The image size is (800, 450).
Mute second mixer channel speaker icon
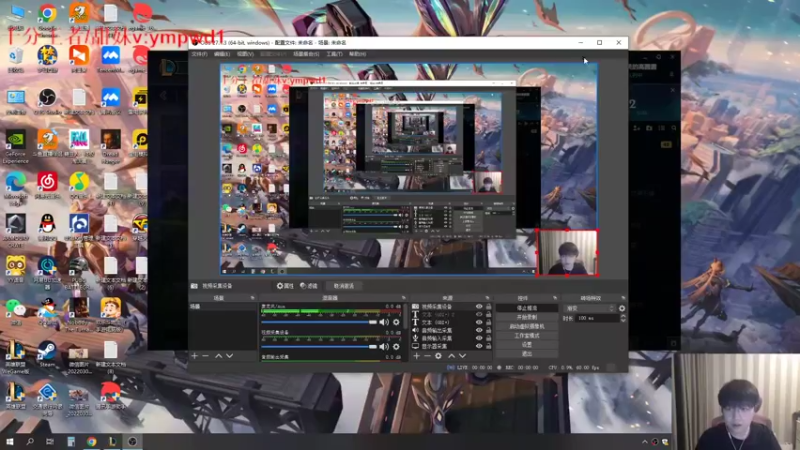click(384, 347)
